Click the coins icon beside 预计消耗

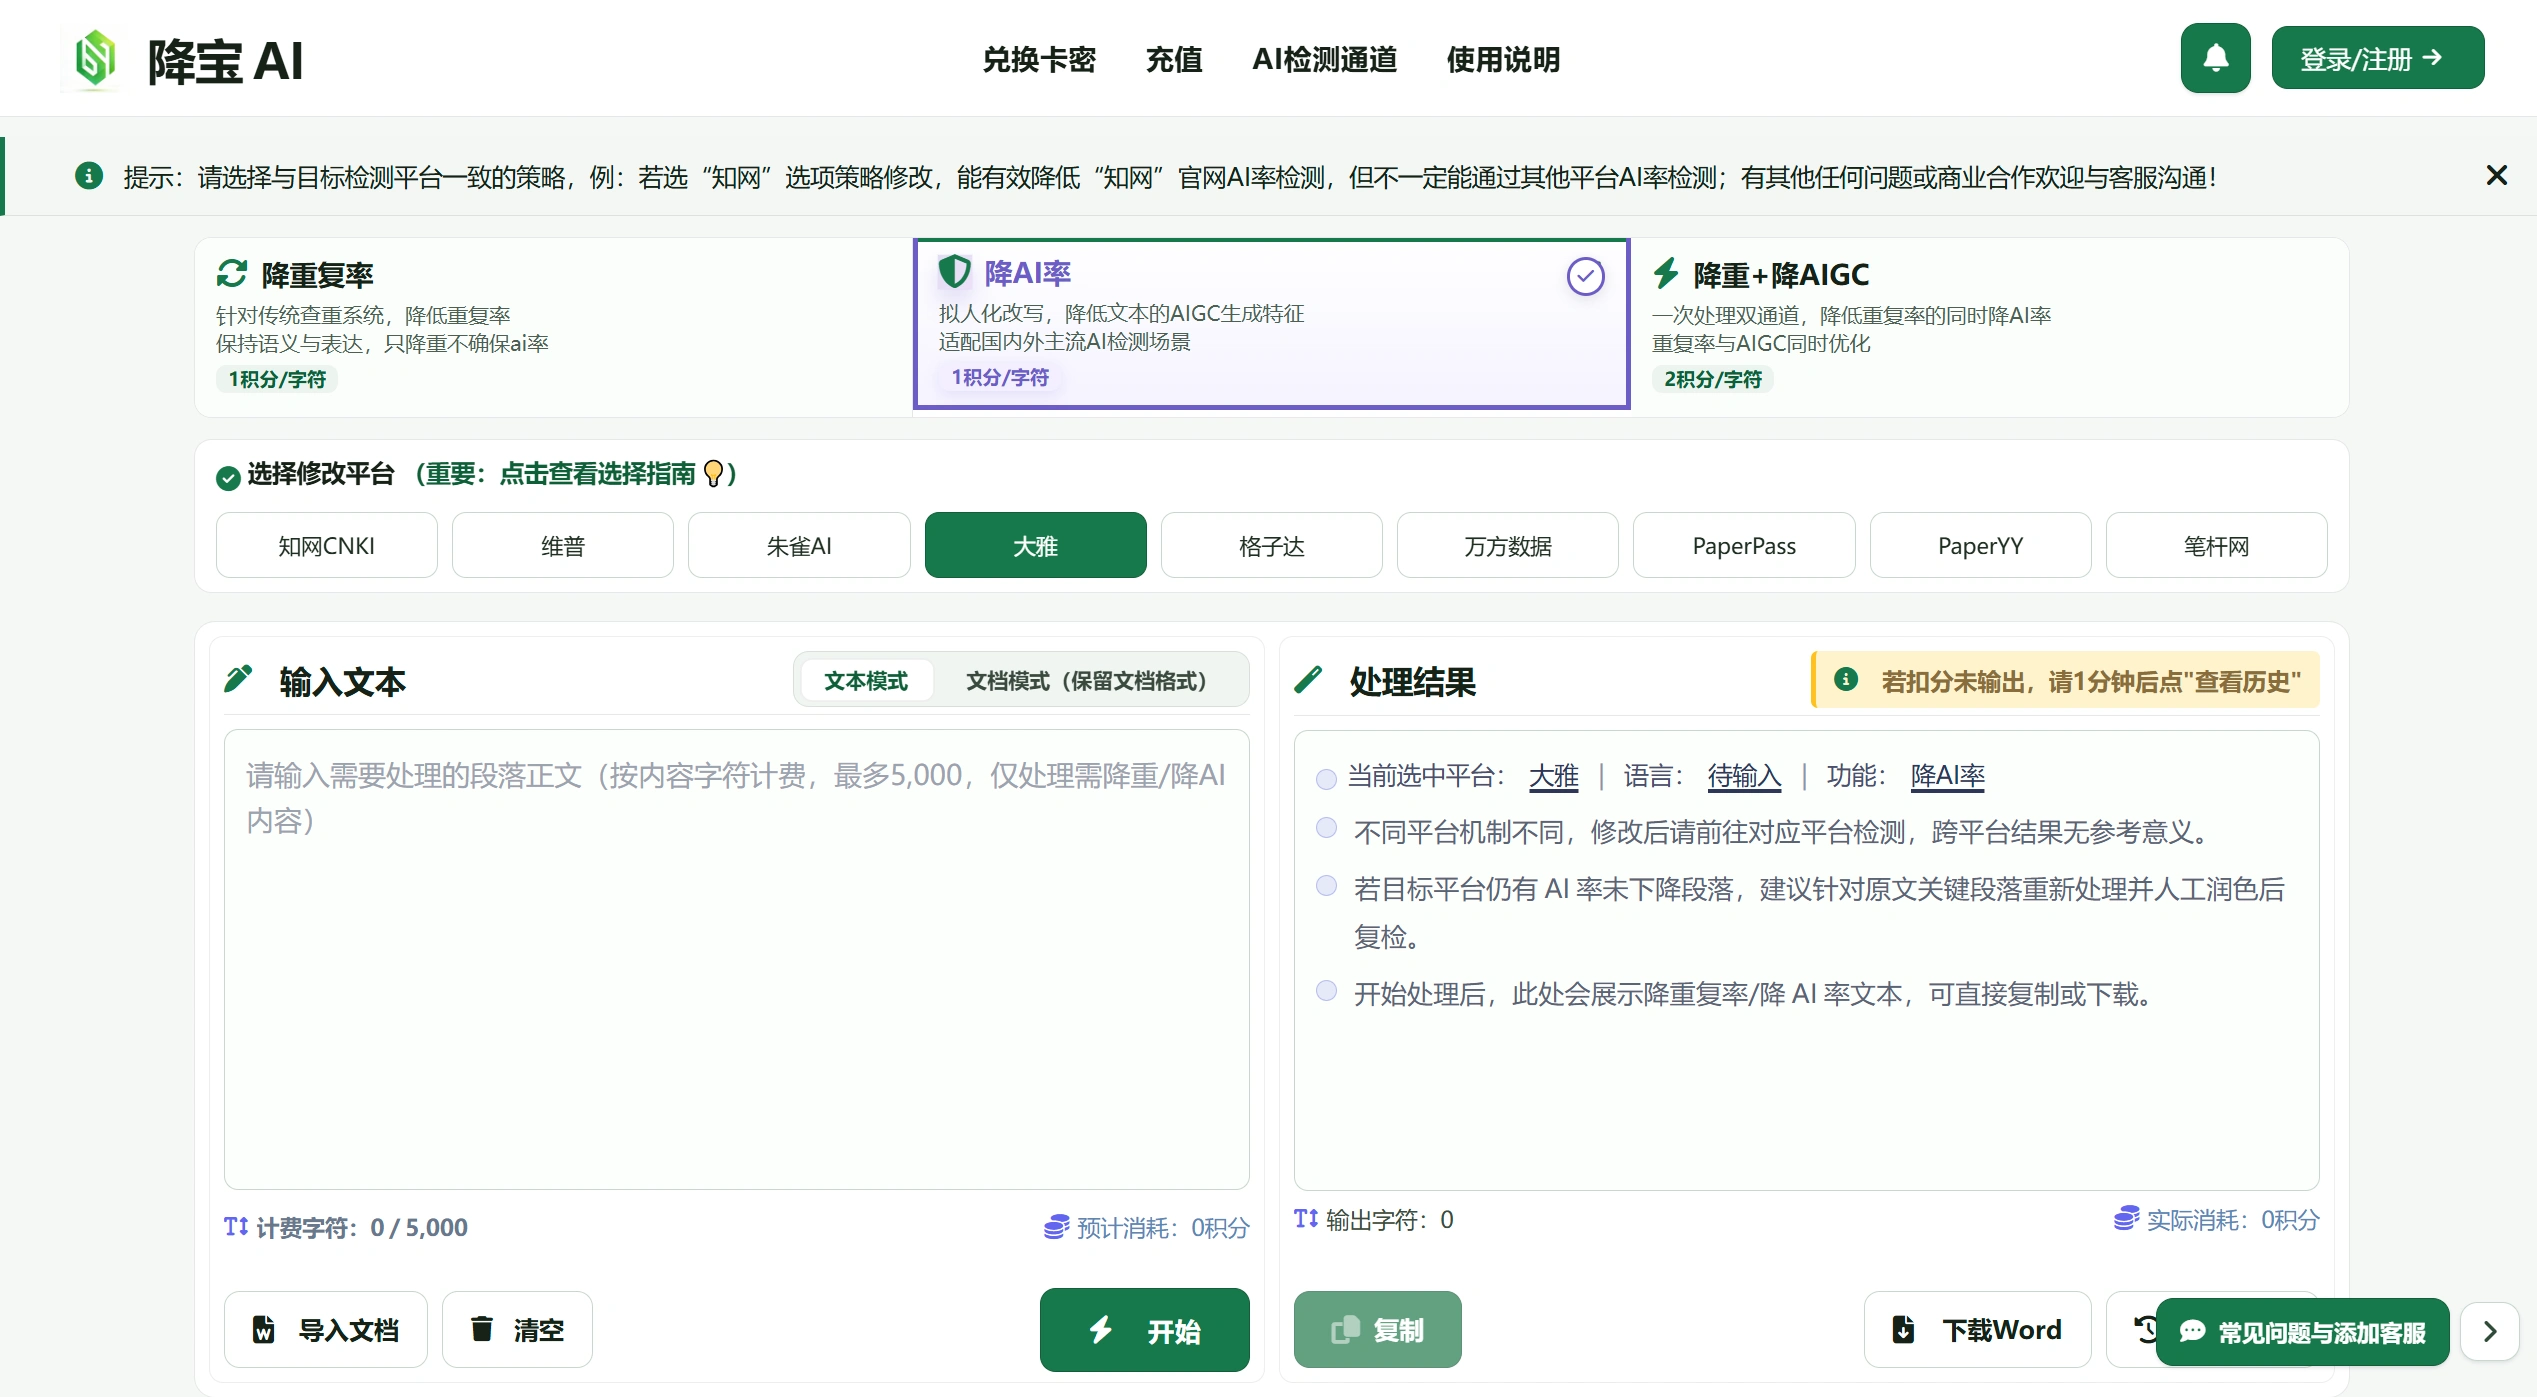(x=1056, y=1227)
